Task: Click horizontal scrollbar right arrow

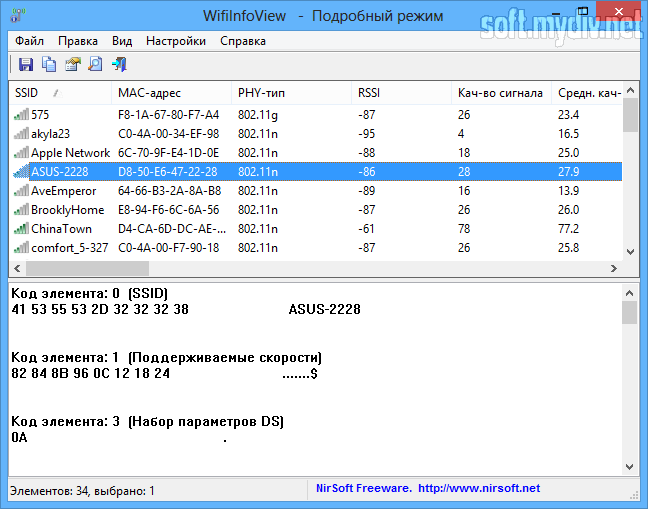Action: [614, 269]
